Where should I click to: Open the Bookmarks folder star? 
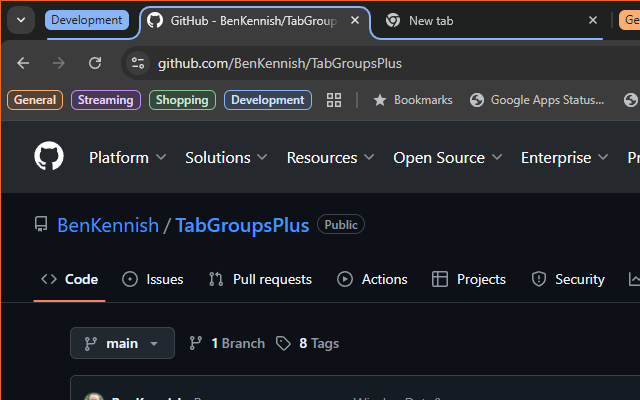(x=413, y=100)
